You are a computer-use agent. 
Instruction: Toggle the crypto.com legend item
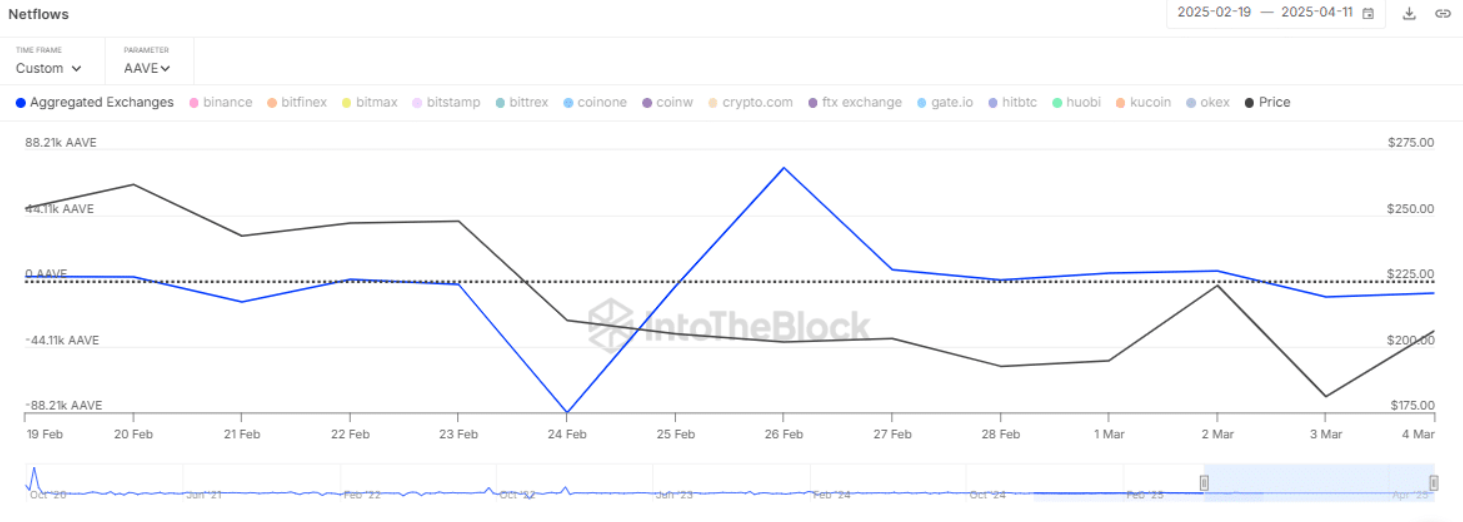click(x=750, y=102)
